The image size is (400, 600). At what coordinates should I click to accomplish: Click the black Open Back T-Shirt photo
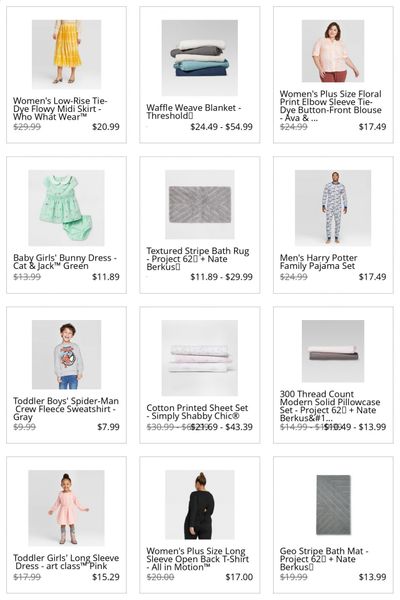(199, 504)
